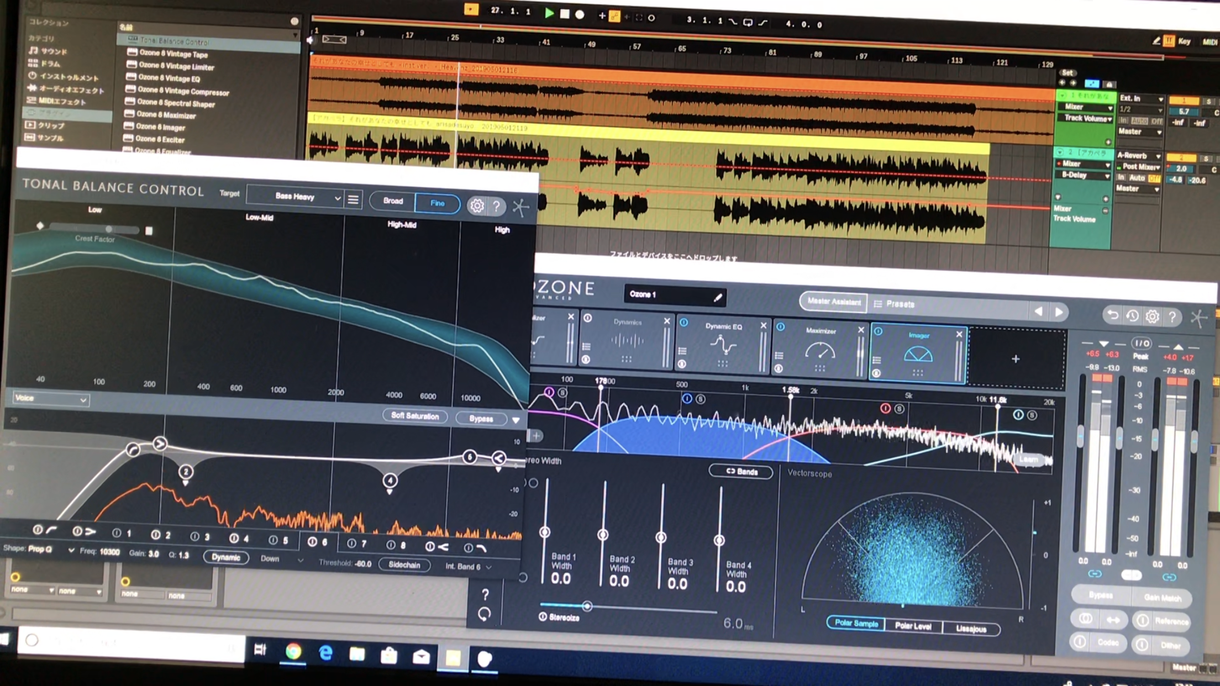Go to the next Ozone preset arrow
The width and height of the screenshot is (1220, 686).
1059,313
